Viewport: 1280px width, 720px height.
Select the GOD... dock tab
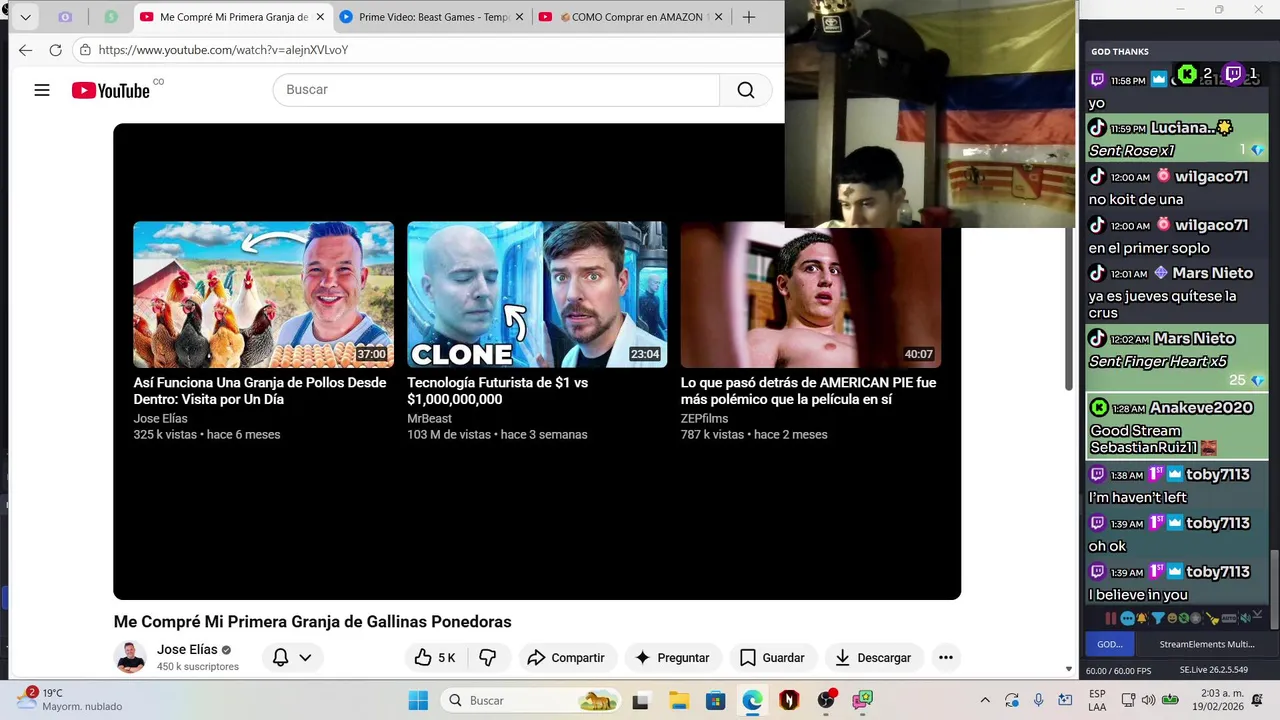pyautogui.click(x=1110, y=645)
